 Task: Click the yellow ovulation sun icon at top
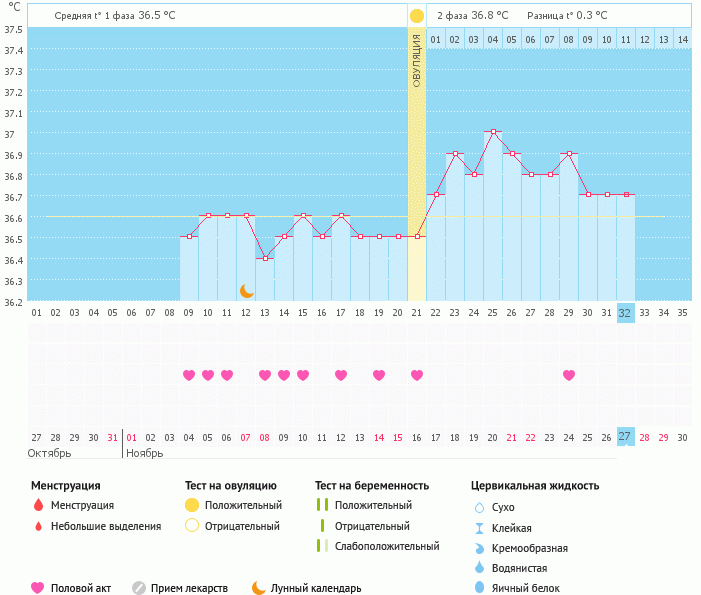pos(416,16)
